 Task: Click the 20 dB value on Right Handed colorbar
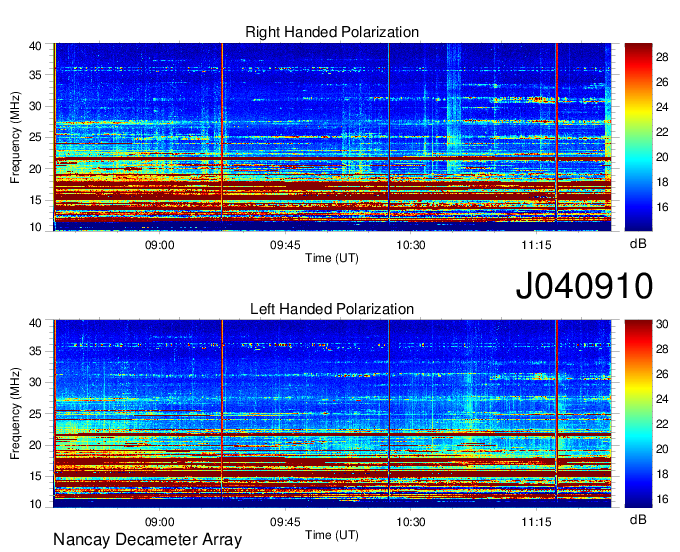662,157
